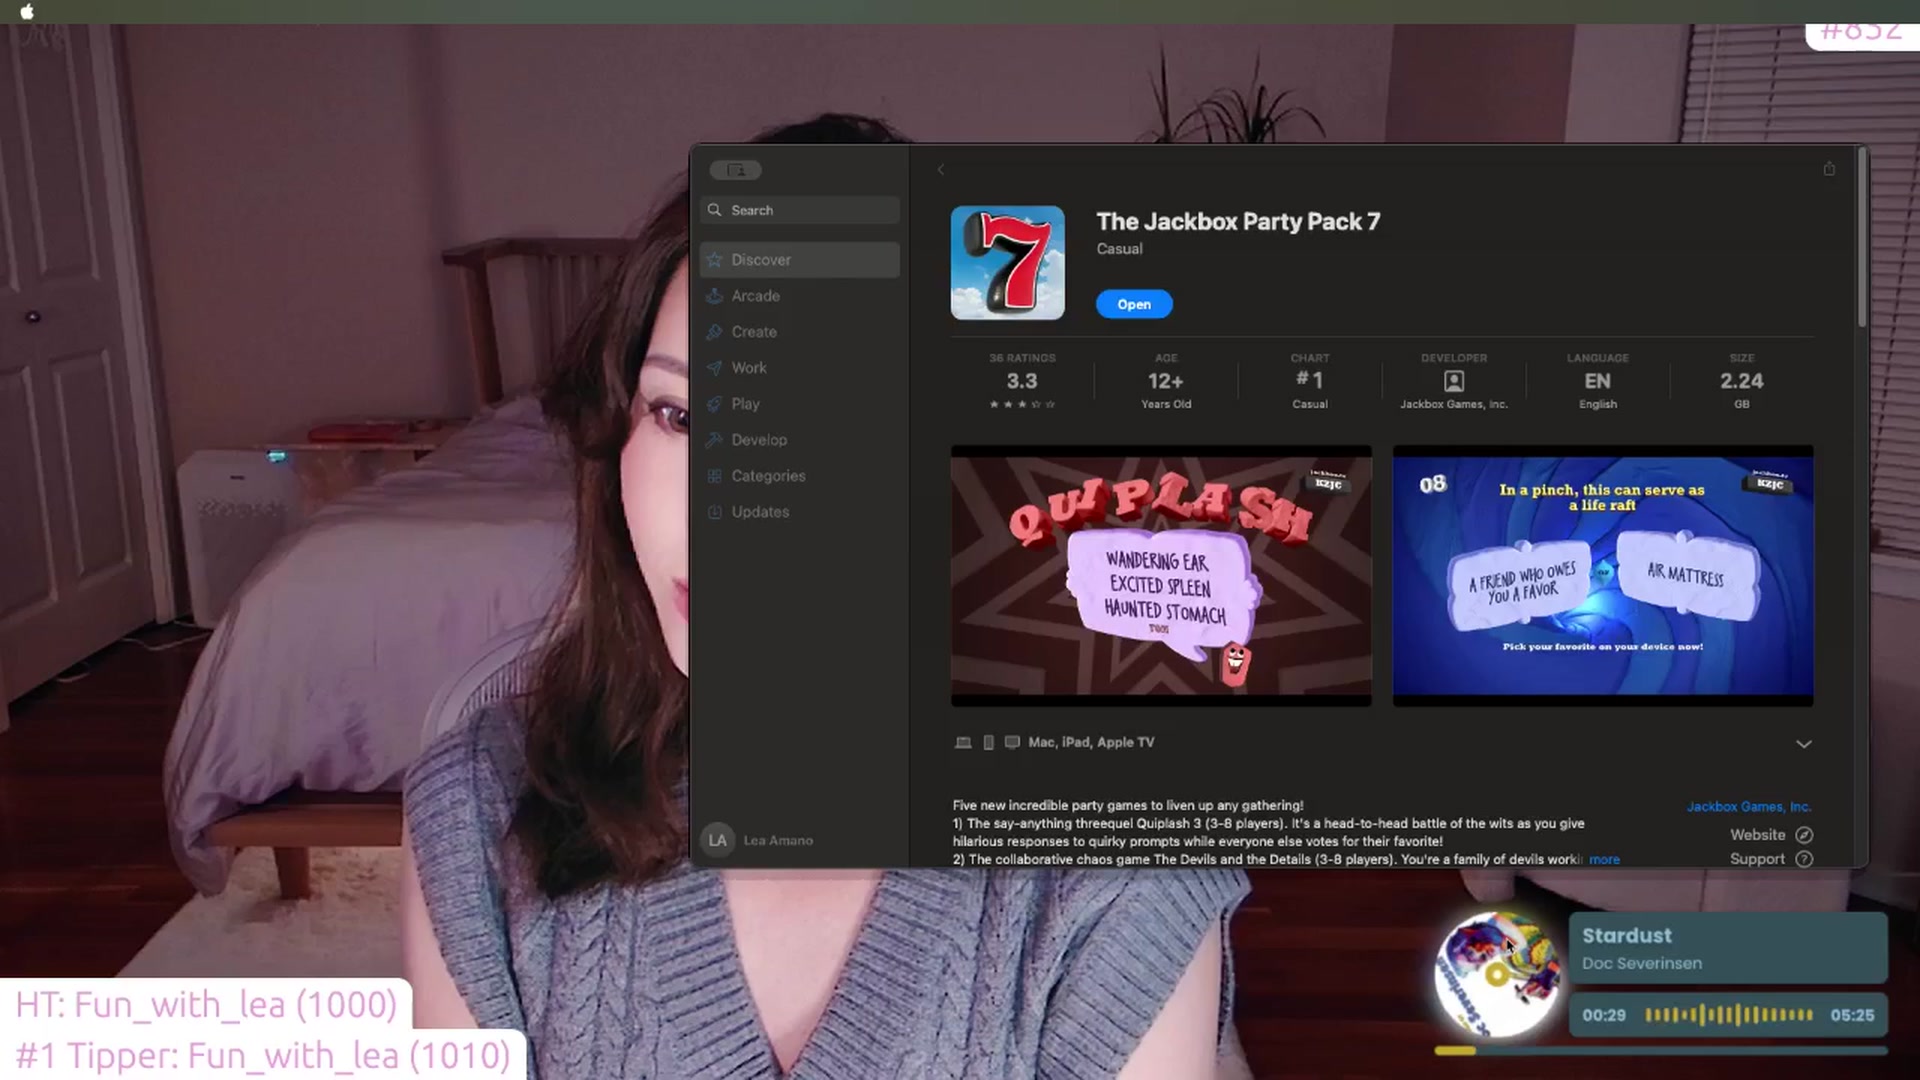The height and width of the screenshot is (1080, 1920).
Task: Click the 12+ age rating
Action: pyautogui.click(x=1166, y=381)
